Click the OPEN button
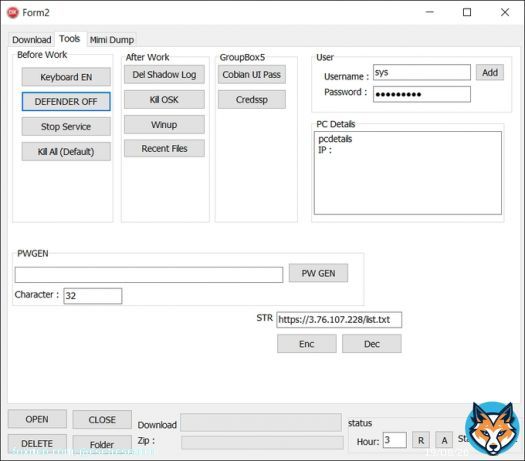This screenshot has width=525, height=461. (37, 419)
